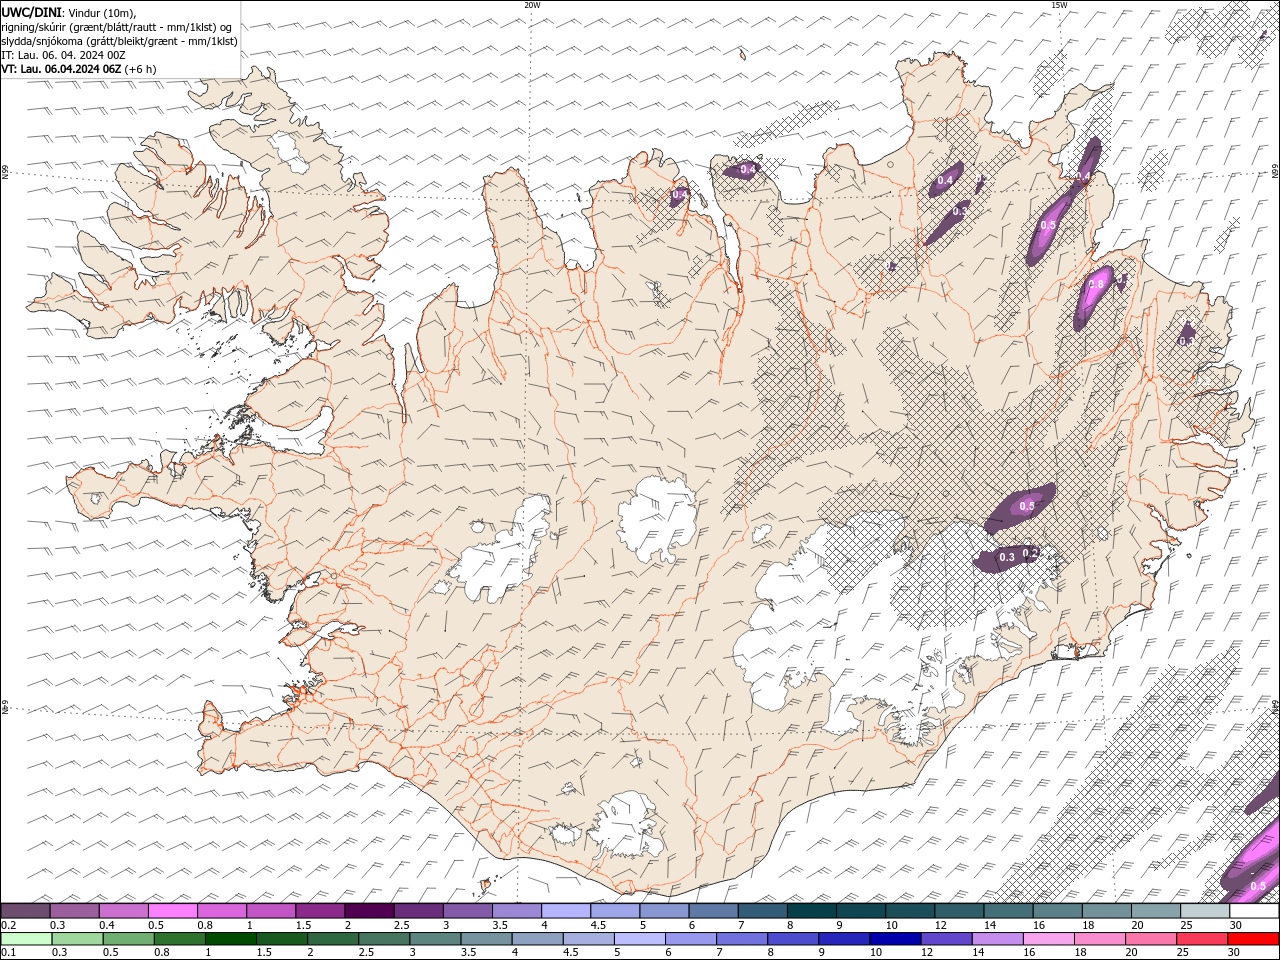The width and height of the screenshot is (1280, 960).
Task: Click the dark teal 8 swatch in purple legend row
Action: (811, 911)
